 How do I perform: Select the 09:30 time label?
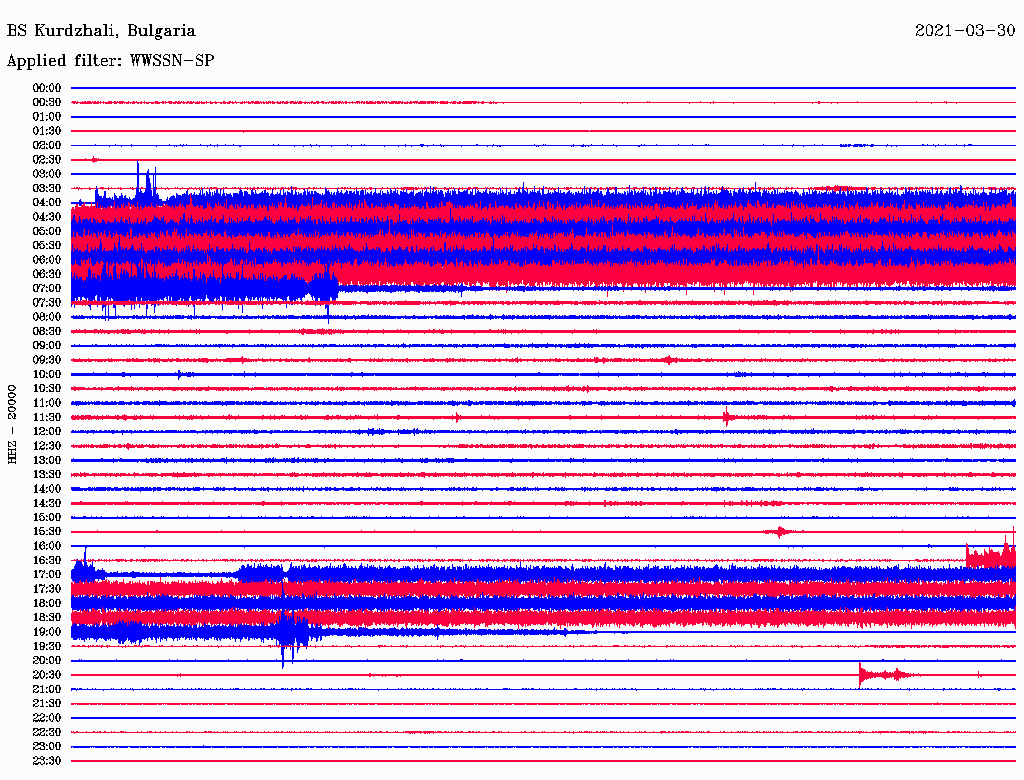[47, 360]
